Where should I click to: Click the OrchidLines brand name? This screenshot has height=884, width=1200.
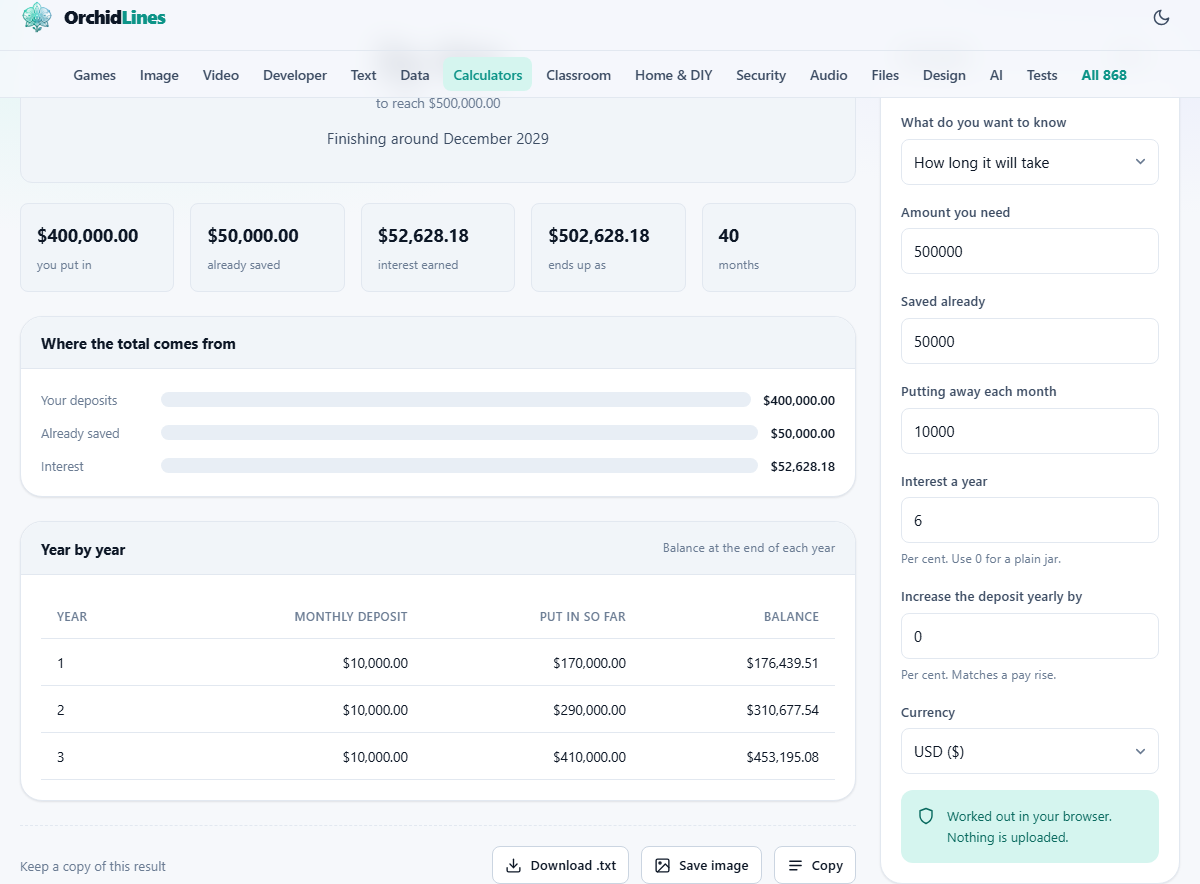[x=115, y=17]
